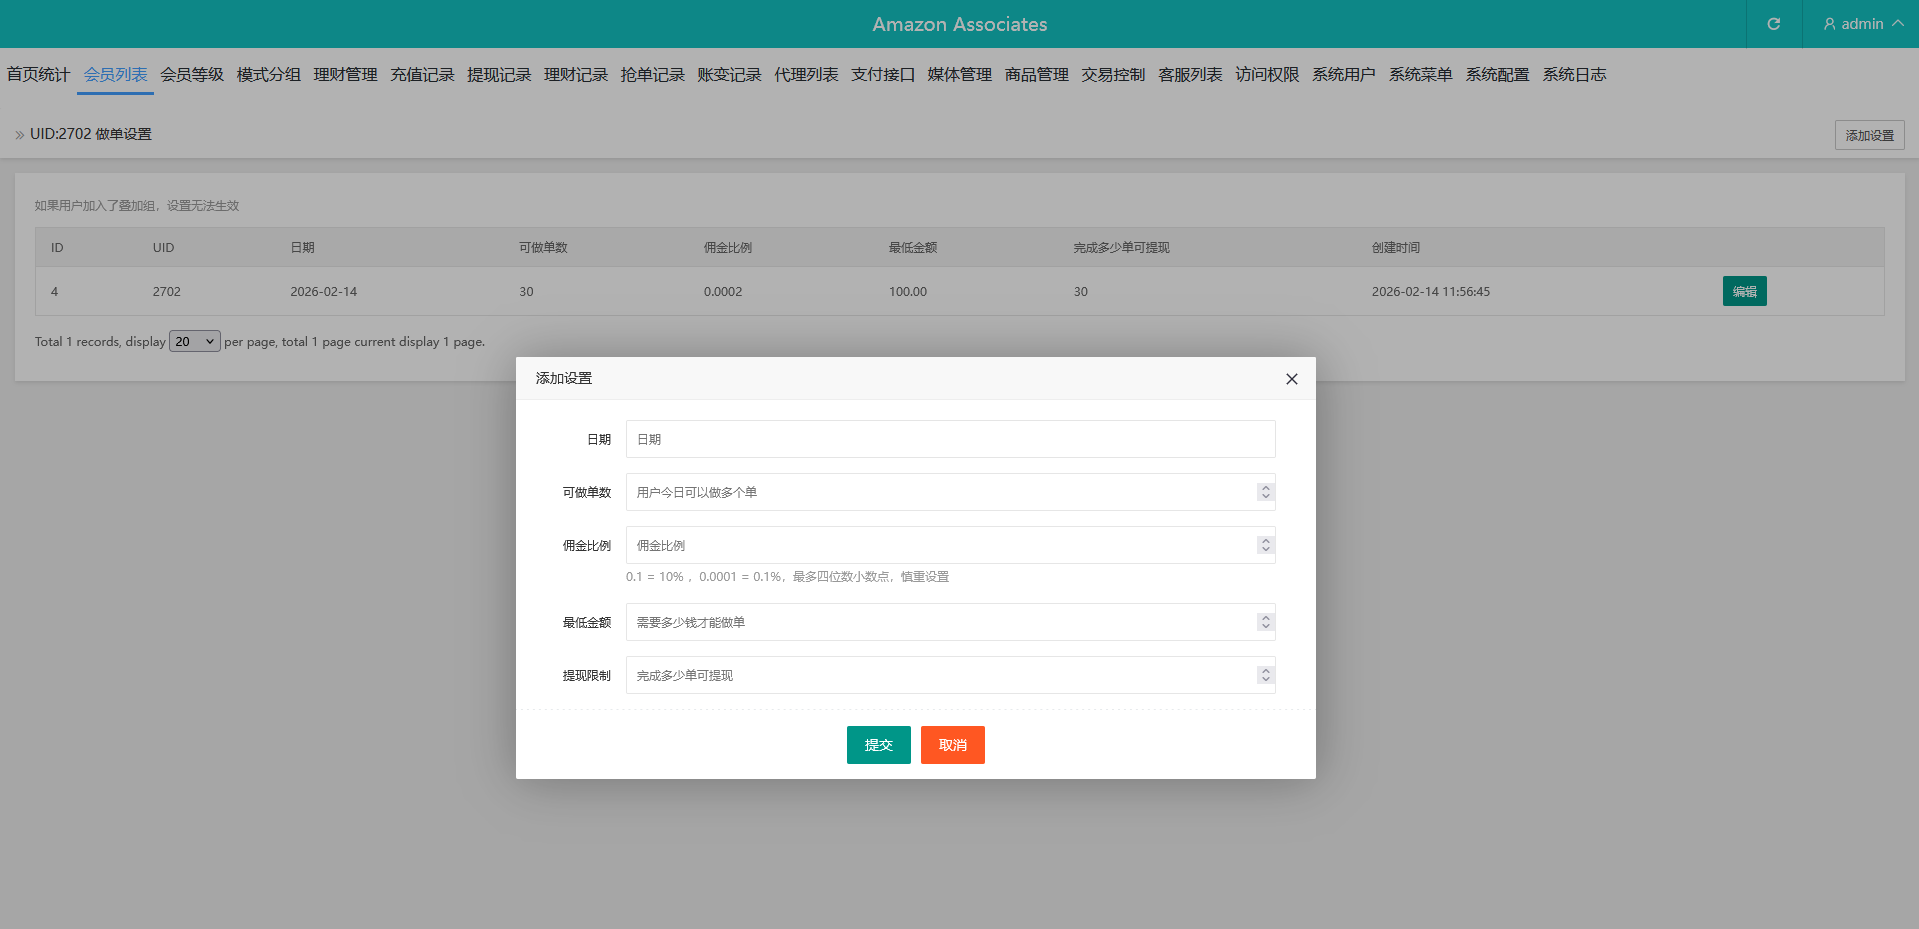Click the 添加设置 button at top right
This screenshot has width=1919, height=929.
1869,135
